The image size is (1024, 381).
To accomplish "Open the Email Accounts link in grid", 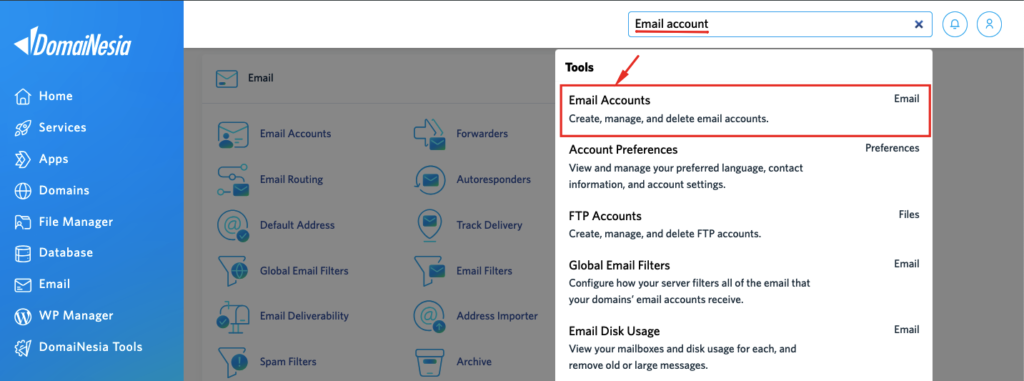I will [295, 133].
